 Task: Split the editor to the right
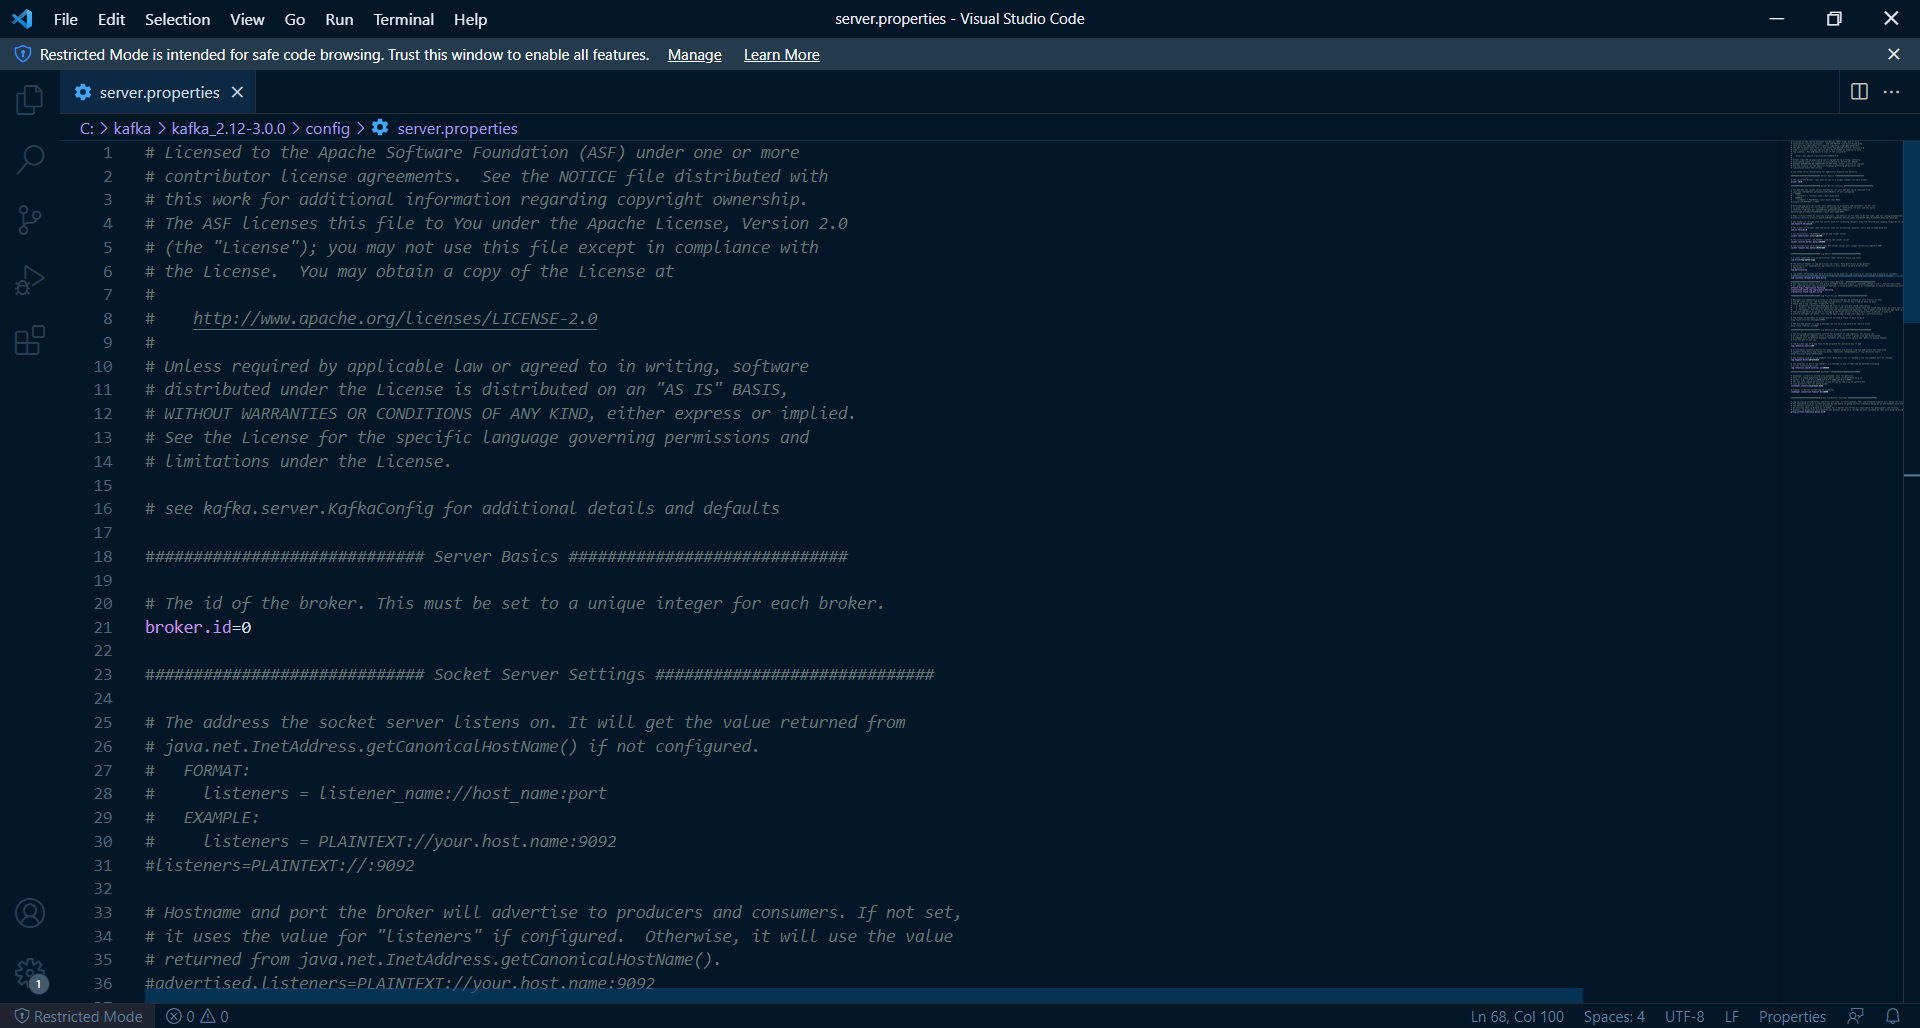tap(1859, 92)
